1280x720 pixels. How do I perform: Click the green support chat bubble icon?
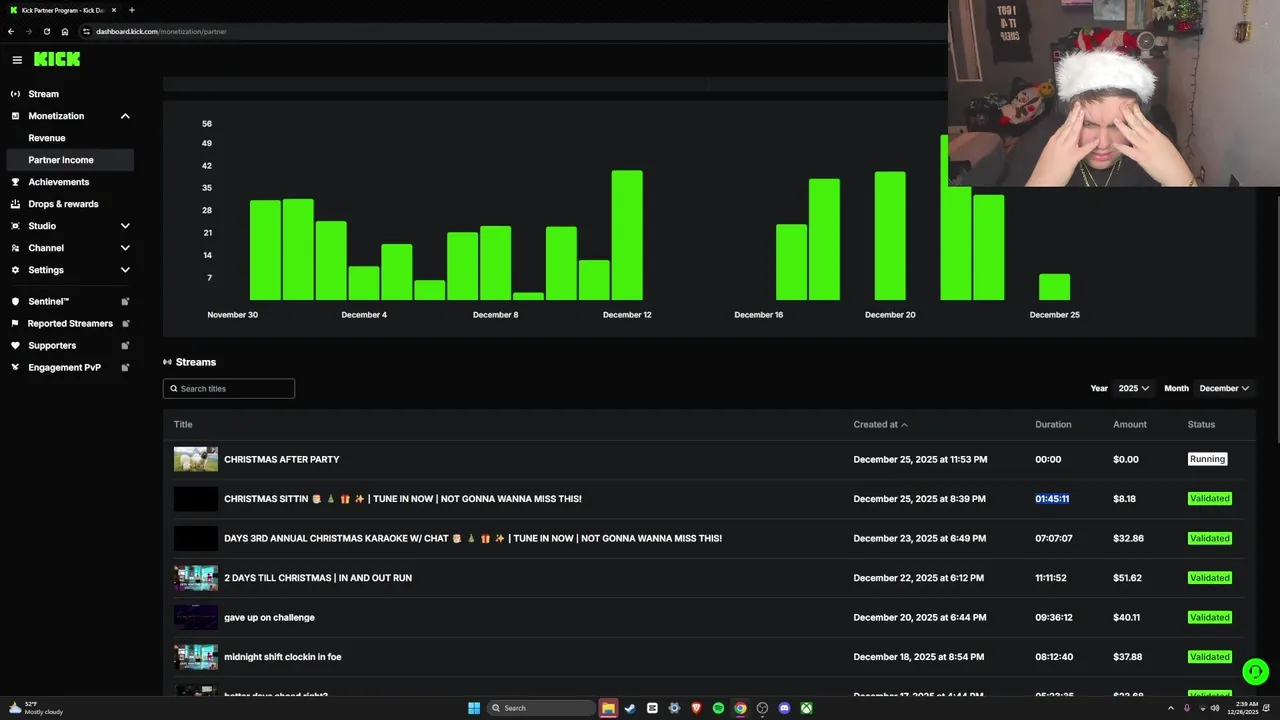1255,671
